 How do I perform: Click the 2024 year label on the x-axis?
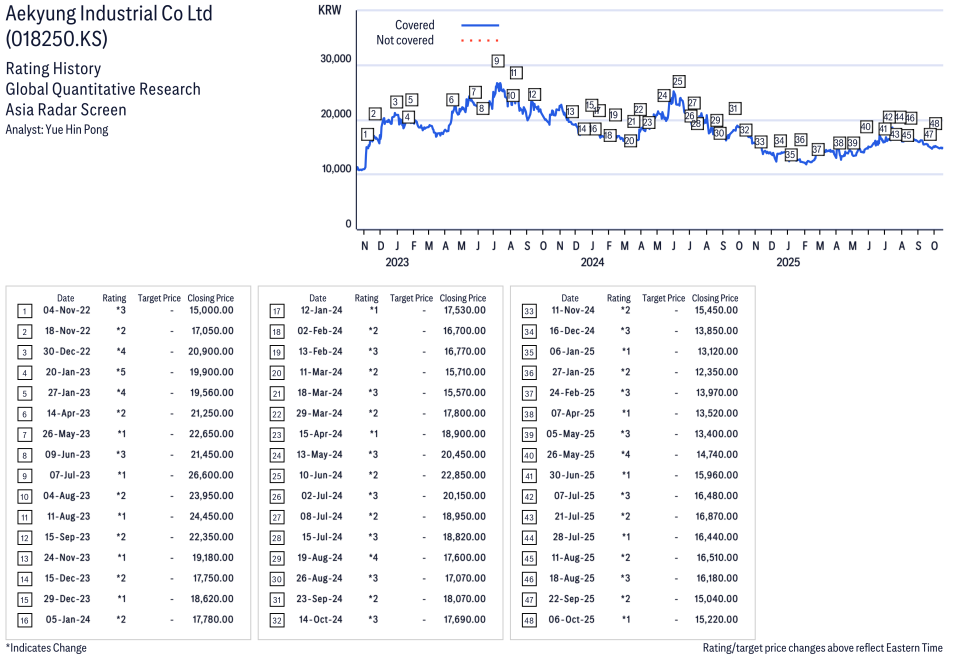click(x=592, y=263)
